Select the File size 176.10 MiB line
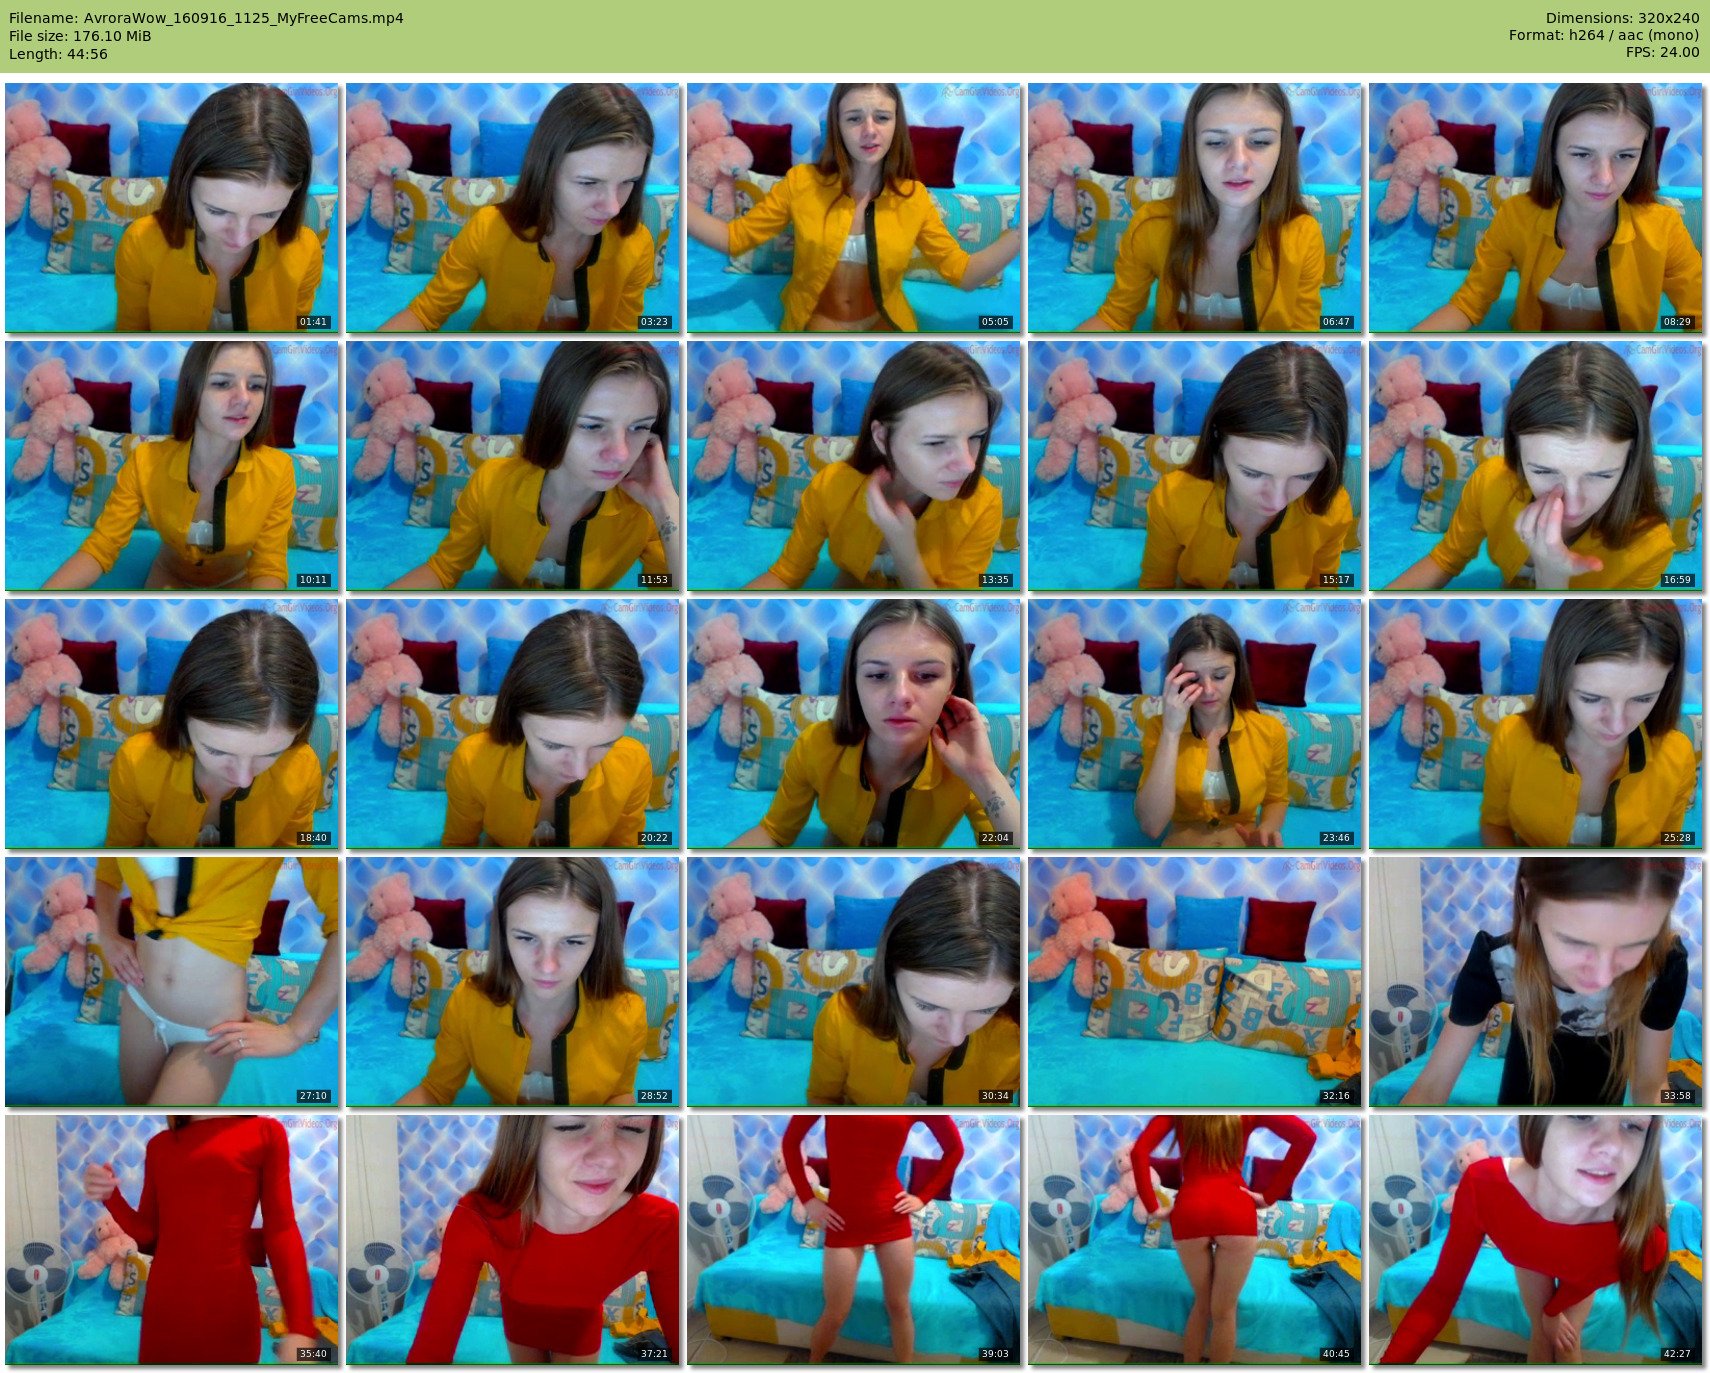The height and width of the screenshot is (1373, 1710). 80,36
